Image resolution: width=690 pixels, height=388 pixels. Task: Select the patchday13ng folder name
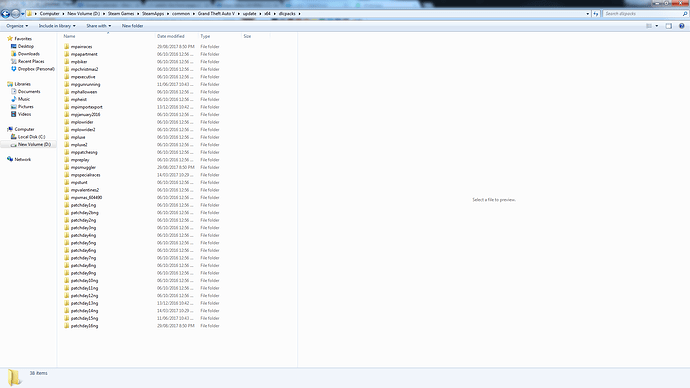pyautogui.click(x=84, y=303)
